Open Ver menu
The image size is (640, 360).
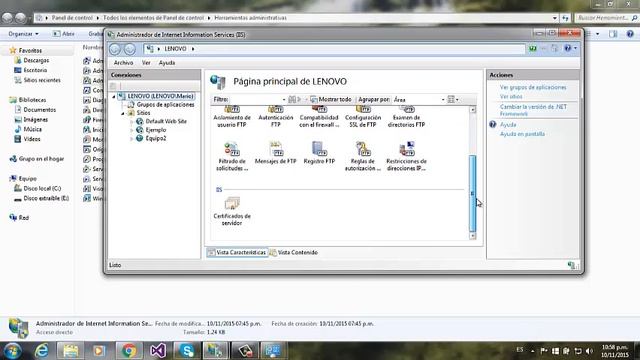146,63
